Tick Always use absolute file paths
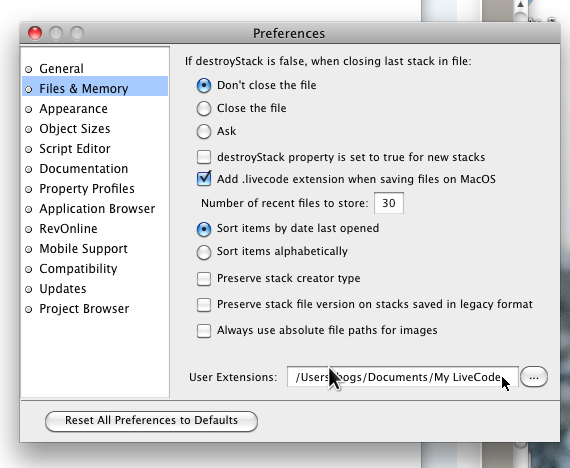The height and width of the screenshot is (468, 570). pos(204,331)
